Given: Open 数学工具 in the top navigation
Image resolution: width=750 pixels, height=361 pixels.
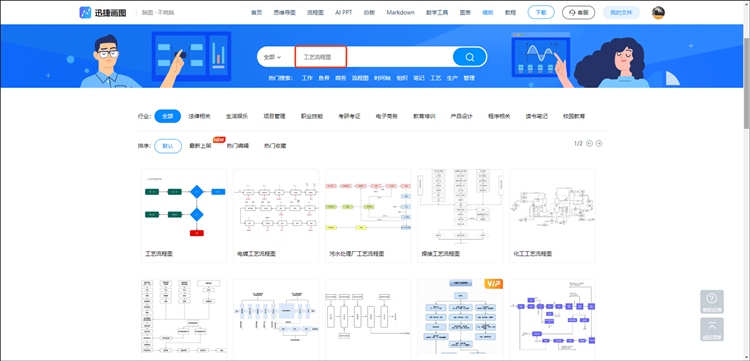Looking at the screenshot, I should click(437, 12).
